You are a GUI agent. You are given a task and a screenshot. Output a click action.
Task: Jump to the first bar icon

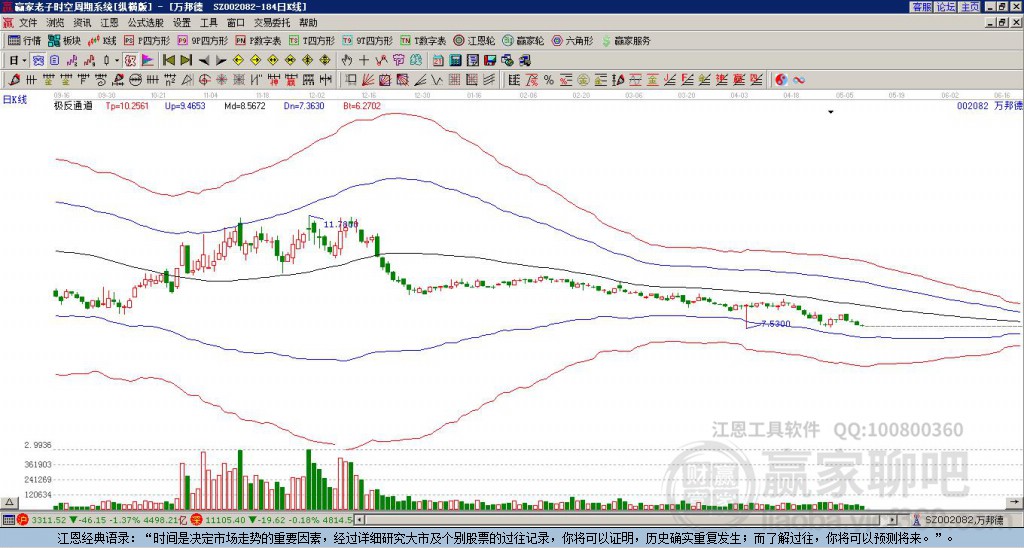pos(168,61)
